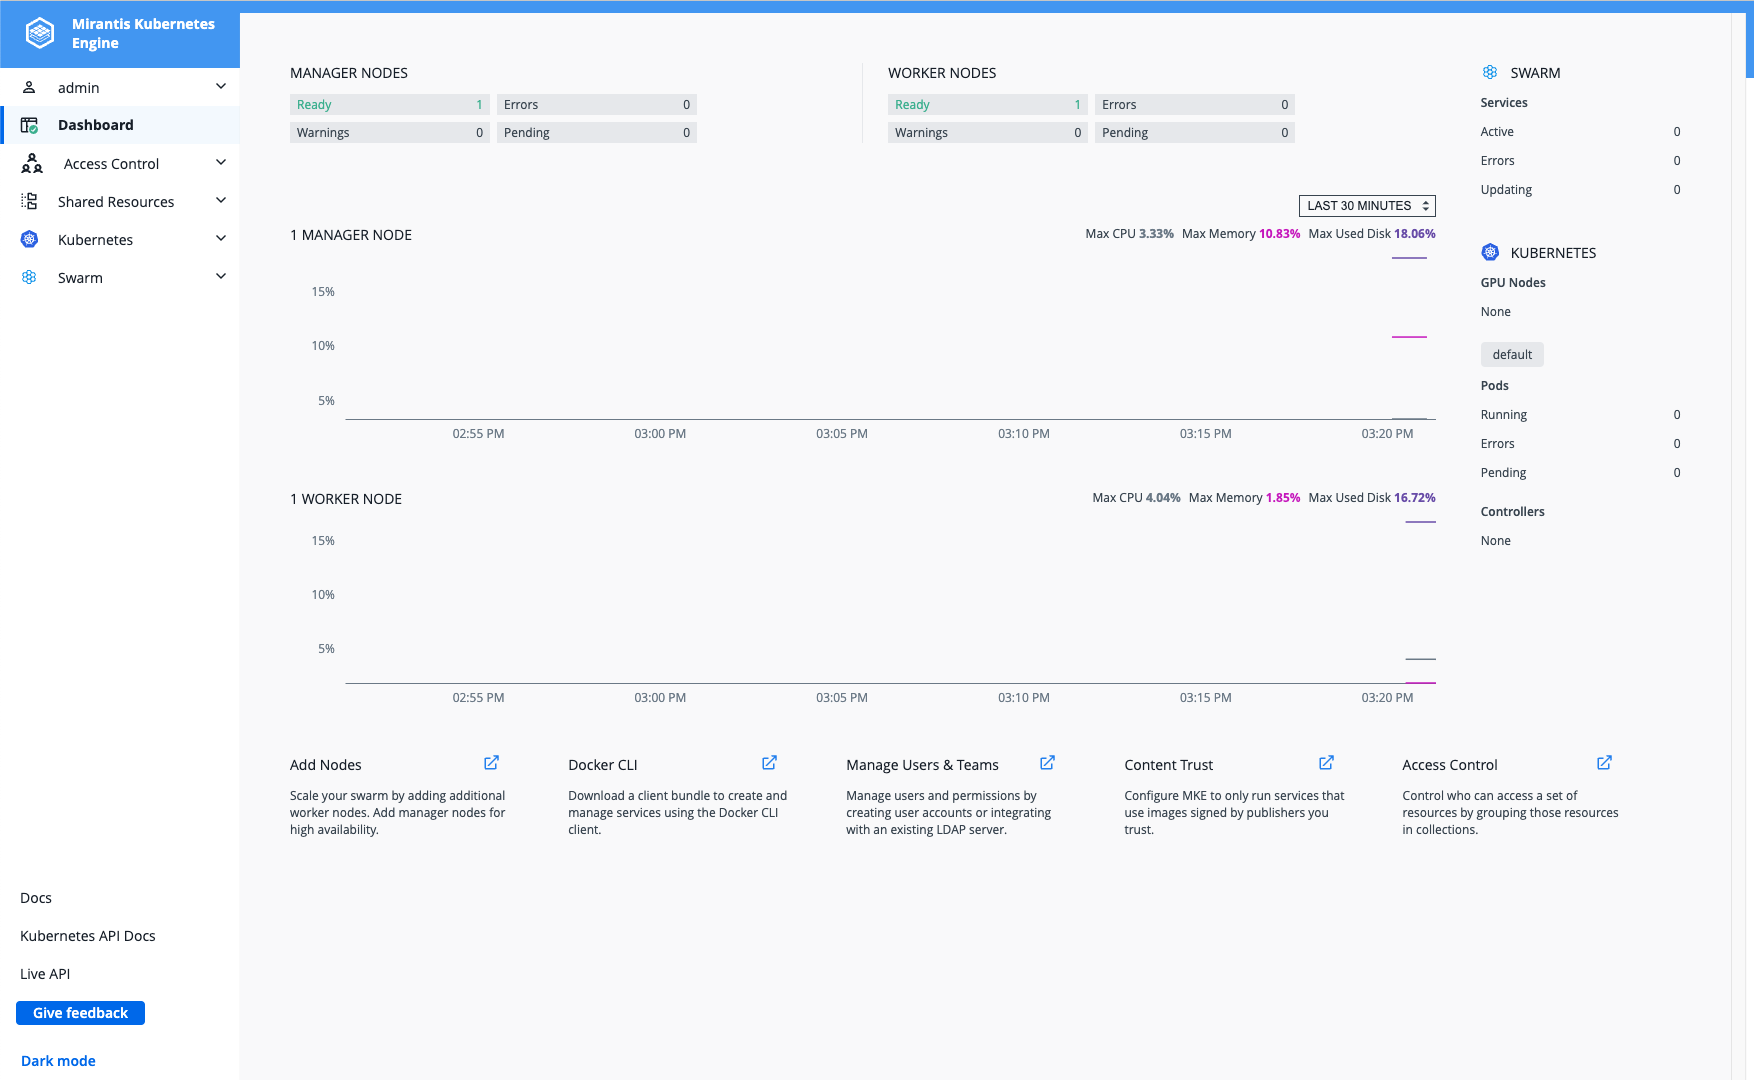Open the Docker CLI external link icon
1754x1080 pixels.
pyautogui.click(x=769, y=763)
